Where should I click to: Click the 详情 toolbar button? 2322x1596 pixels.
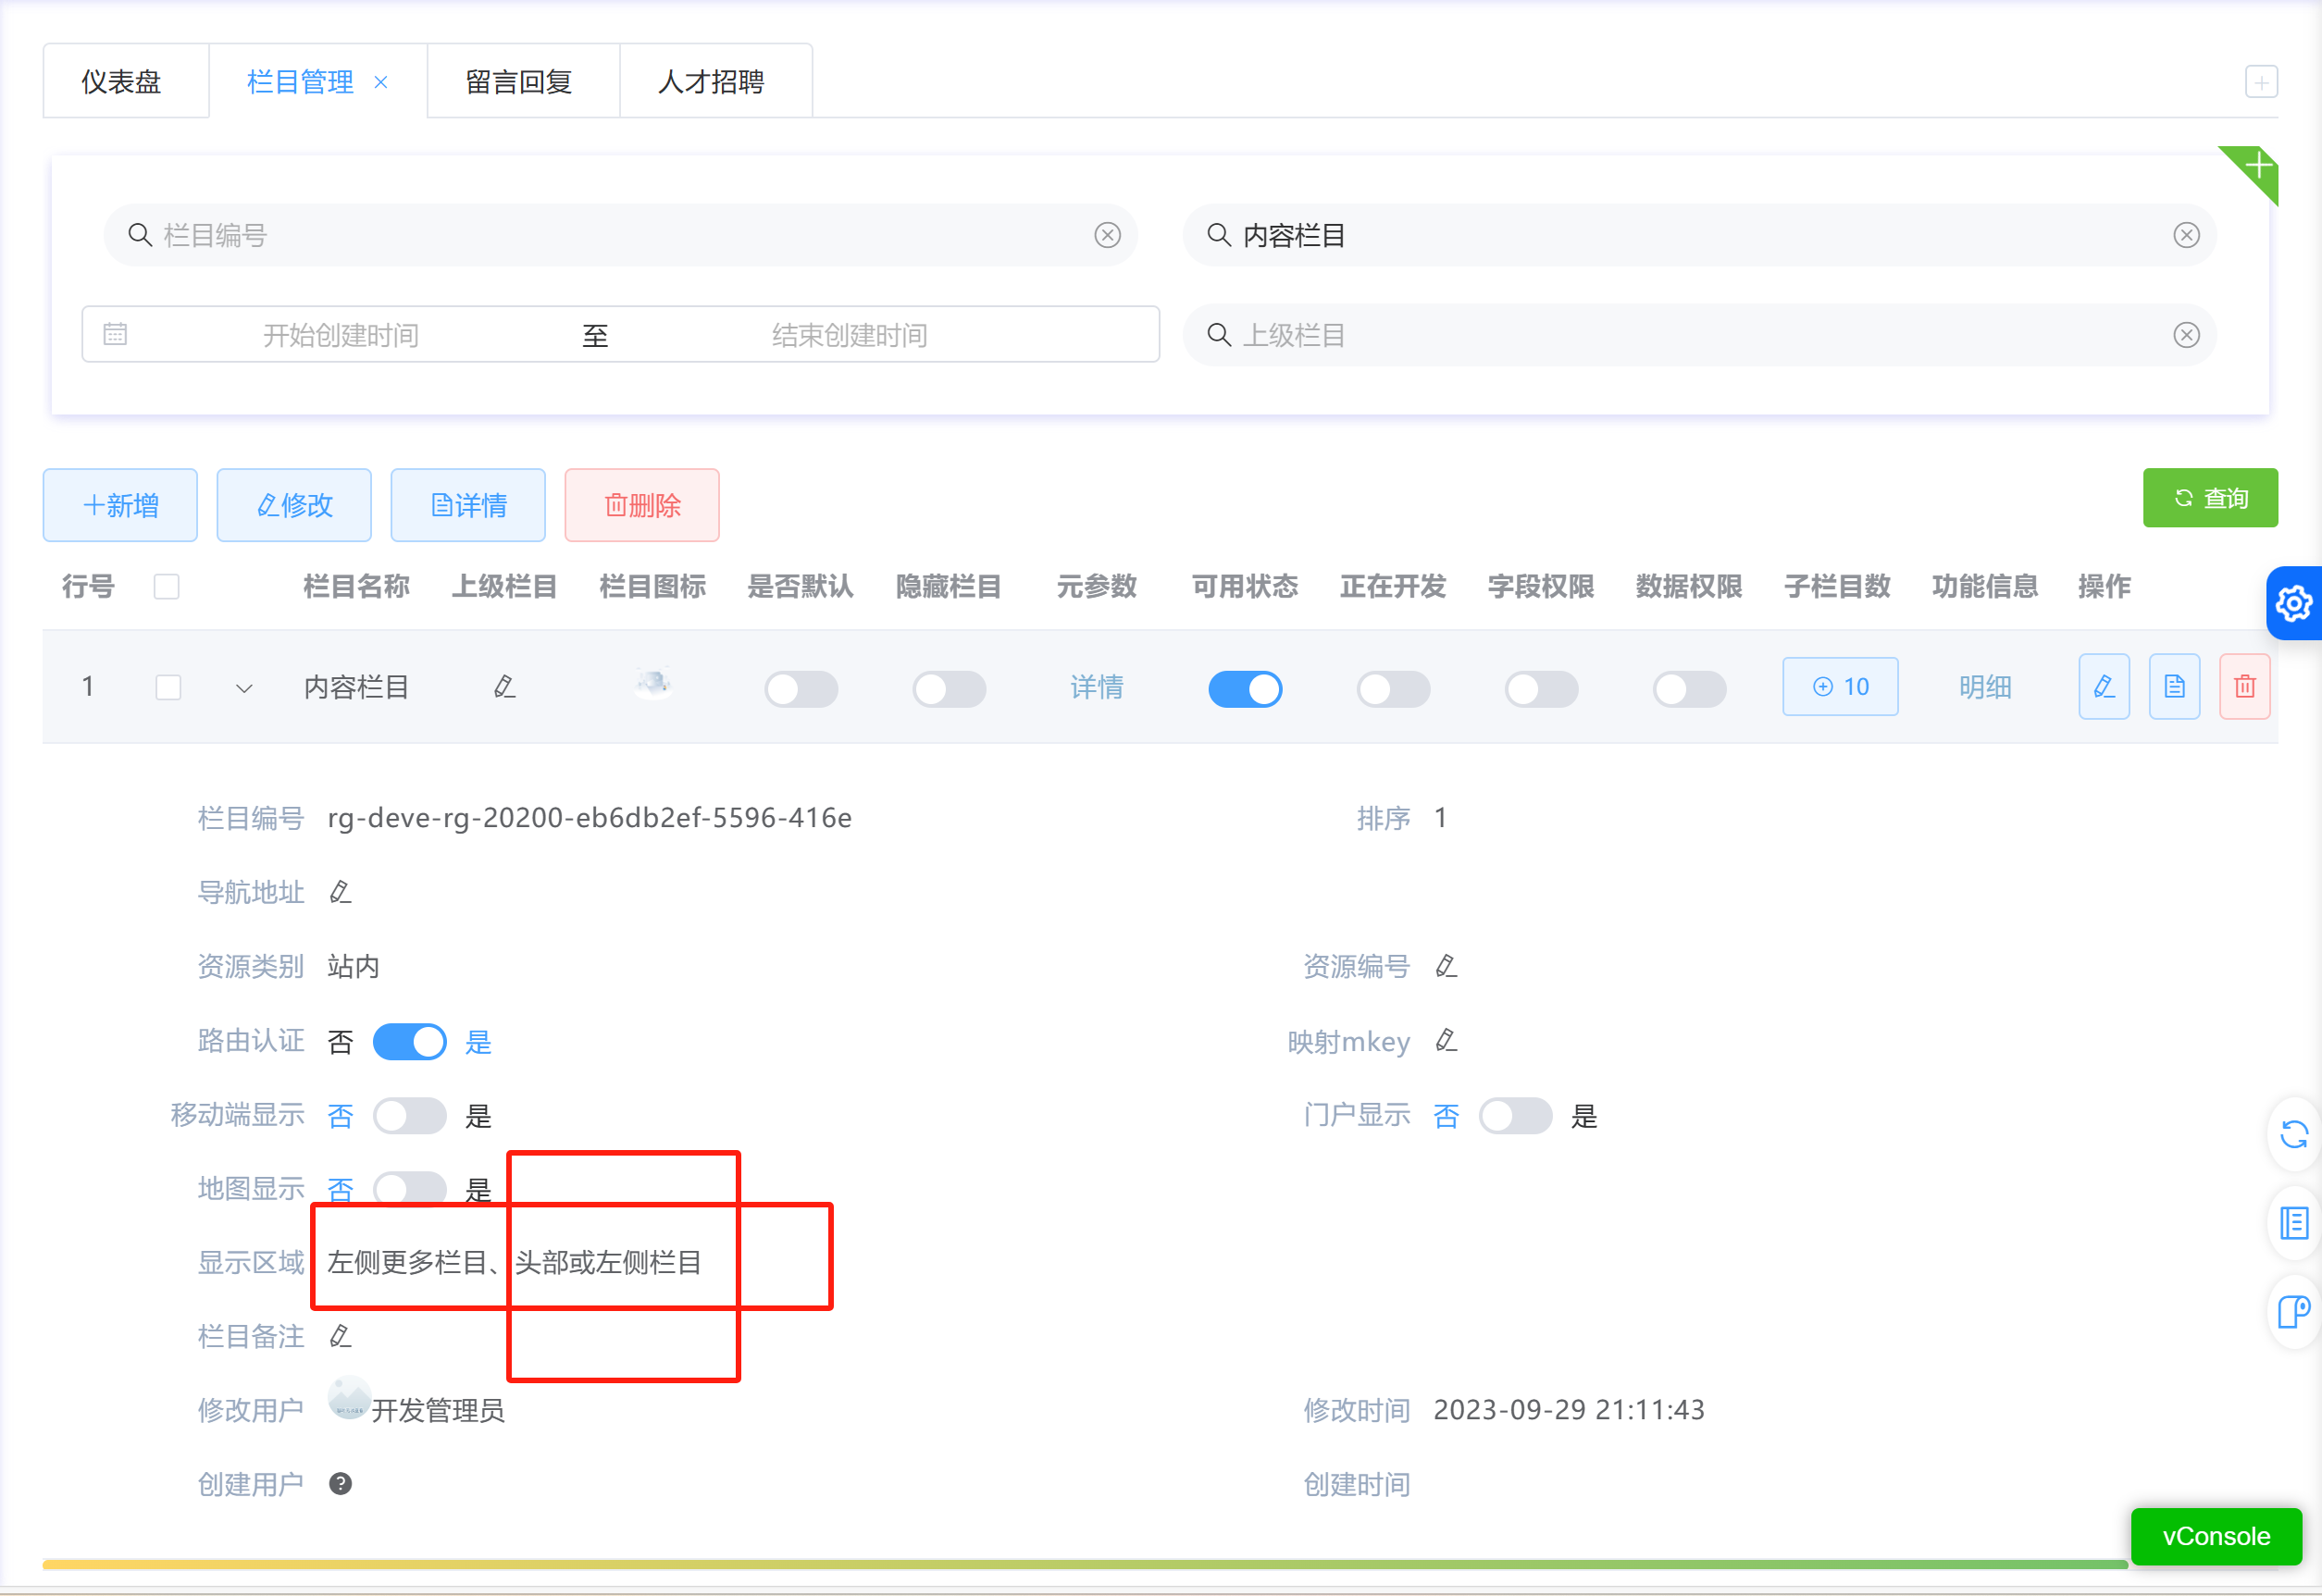point(468,505)
